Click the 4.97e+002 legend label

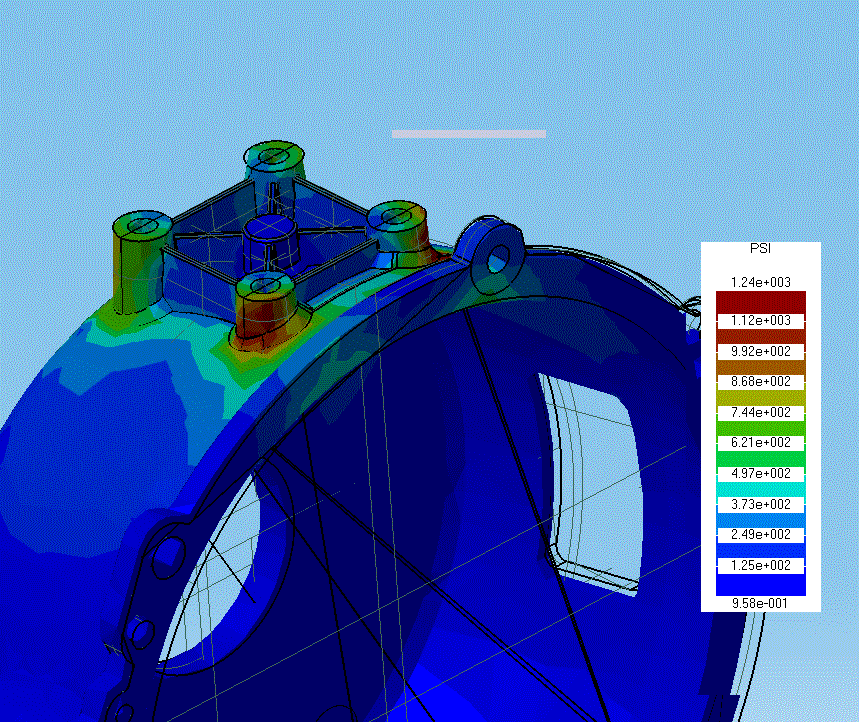coord(760,473)
